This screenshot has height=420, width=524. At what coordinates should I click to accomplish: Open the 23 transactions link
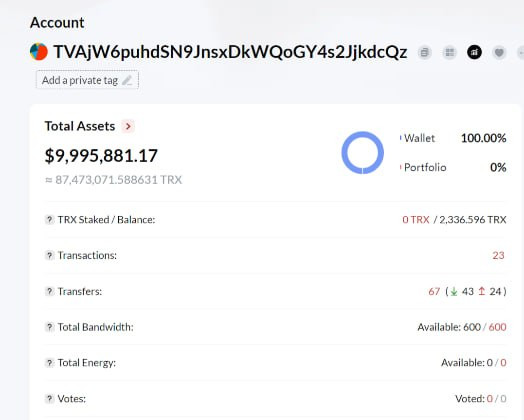[x=498, y=255]
